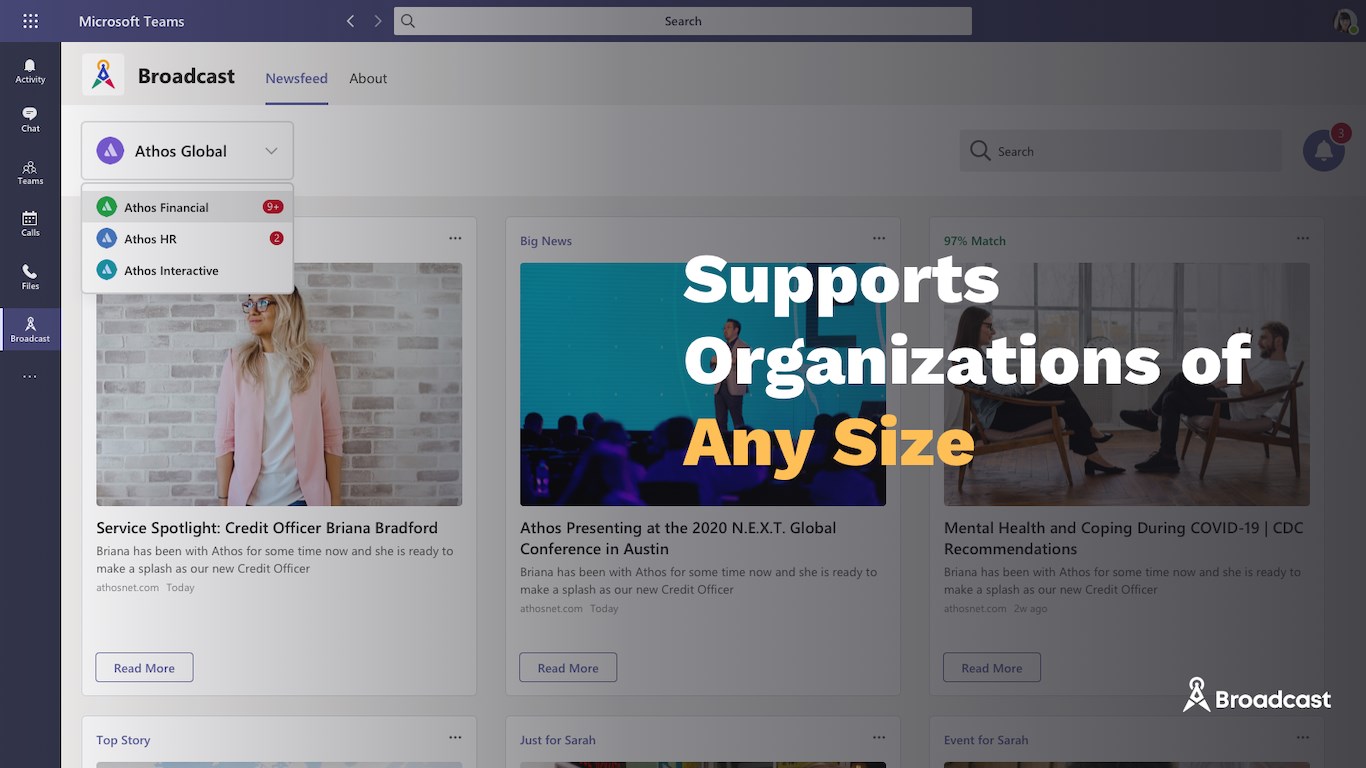Read More on Service Spotlight article

[144, 668]
